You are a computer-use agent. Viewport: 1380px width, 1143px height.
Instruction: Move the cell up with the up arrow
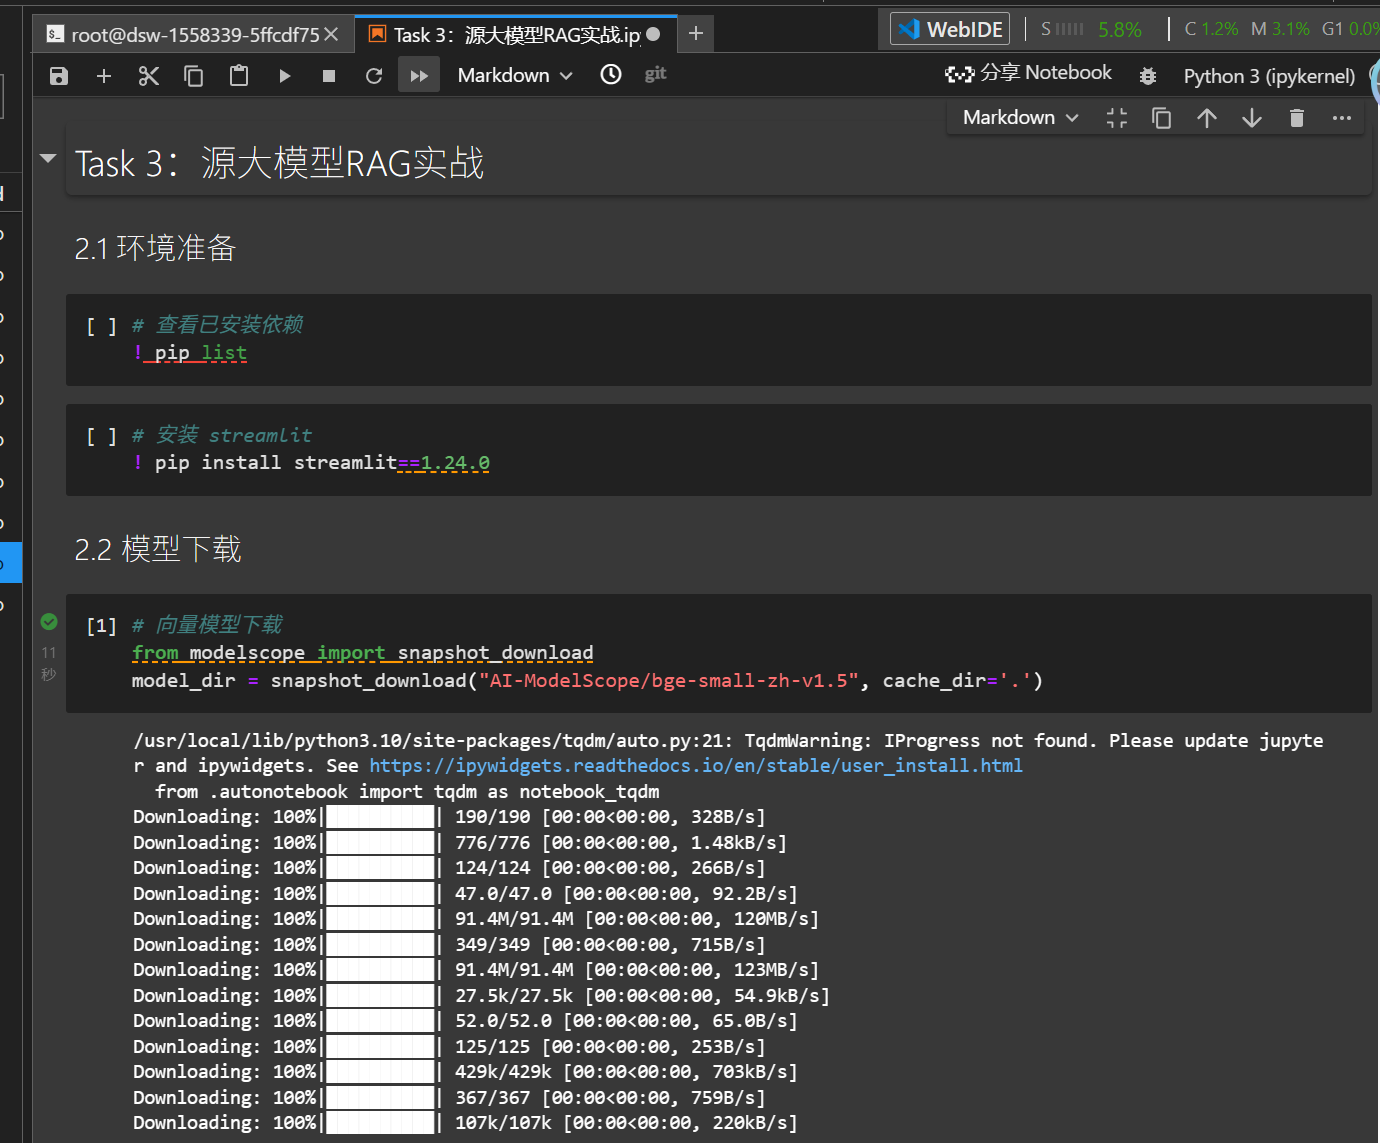tap(1207, 118)
